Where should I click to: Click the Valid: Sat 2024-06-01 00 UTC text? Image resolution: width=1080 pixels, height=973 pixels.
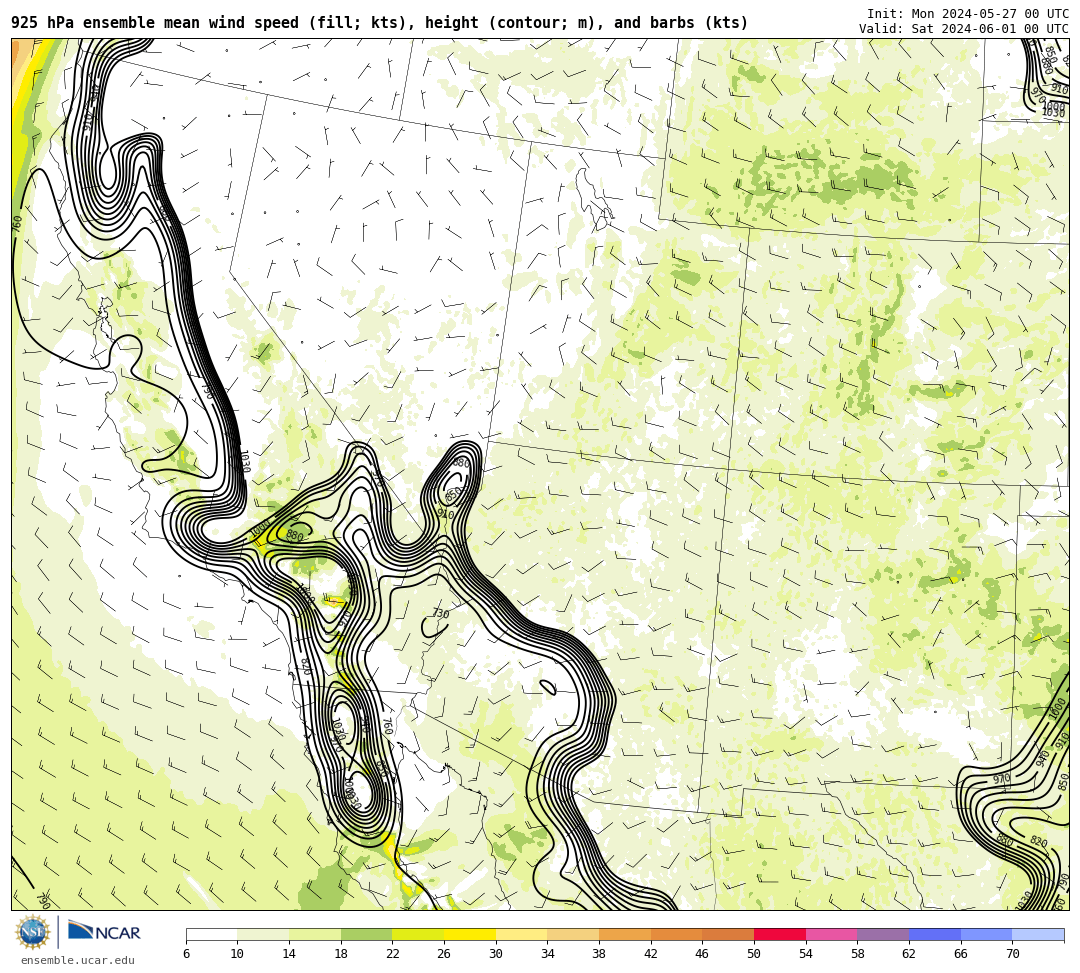coord(964,29)
